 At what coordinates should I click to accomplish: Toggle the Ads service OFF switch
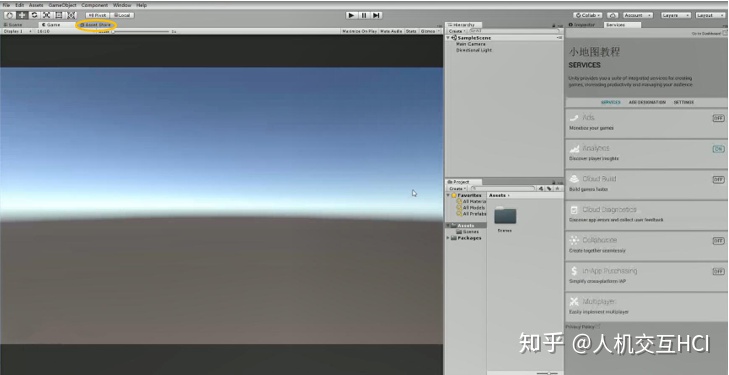pyautogui.click(x=718, y=118)
